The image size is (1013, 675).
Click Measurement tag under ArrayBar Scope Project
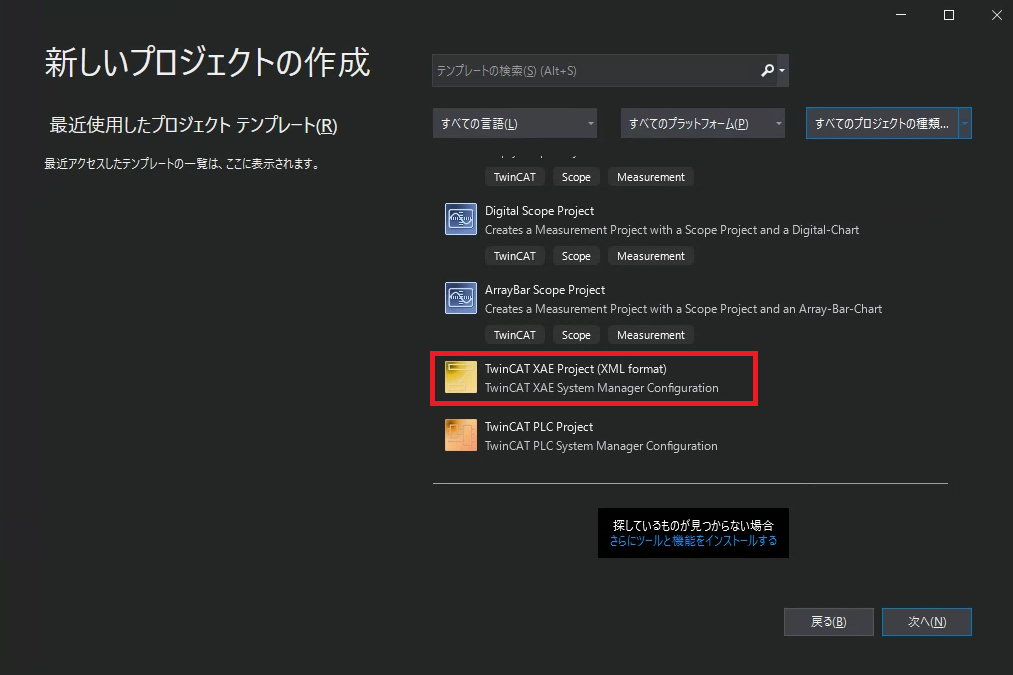651,335
